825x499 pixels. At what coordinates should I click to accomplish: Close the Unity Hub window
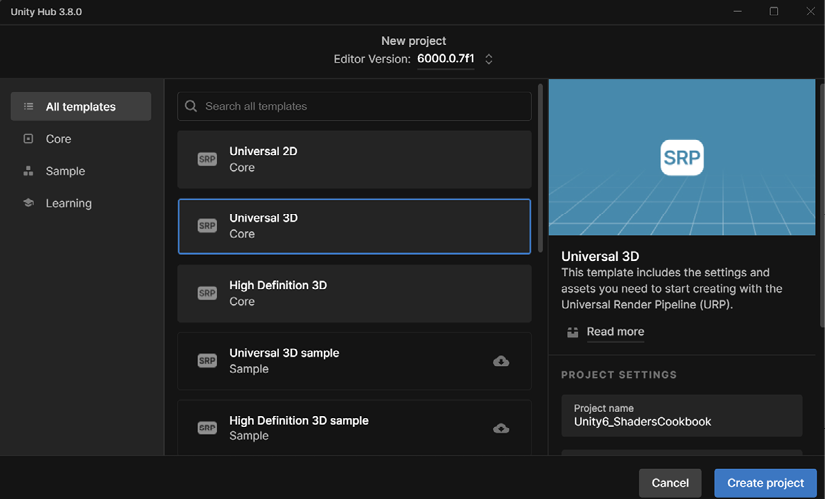click(811, 11)
